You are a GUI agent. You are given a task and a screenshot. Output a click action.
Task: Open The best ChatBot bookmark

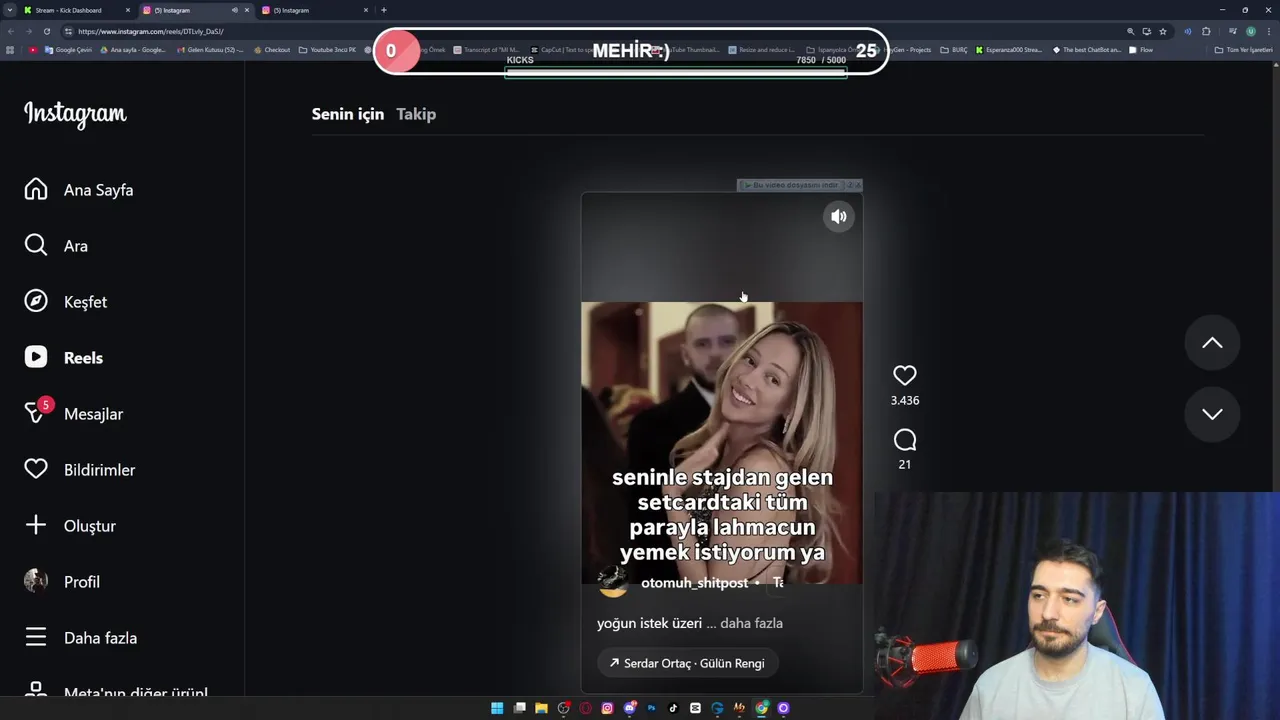(1086, 50)
